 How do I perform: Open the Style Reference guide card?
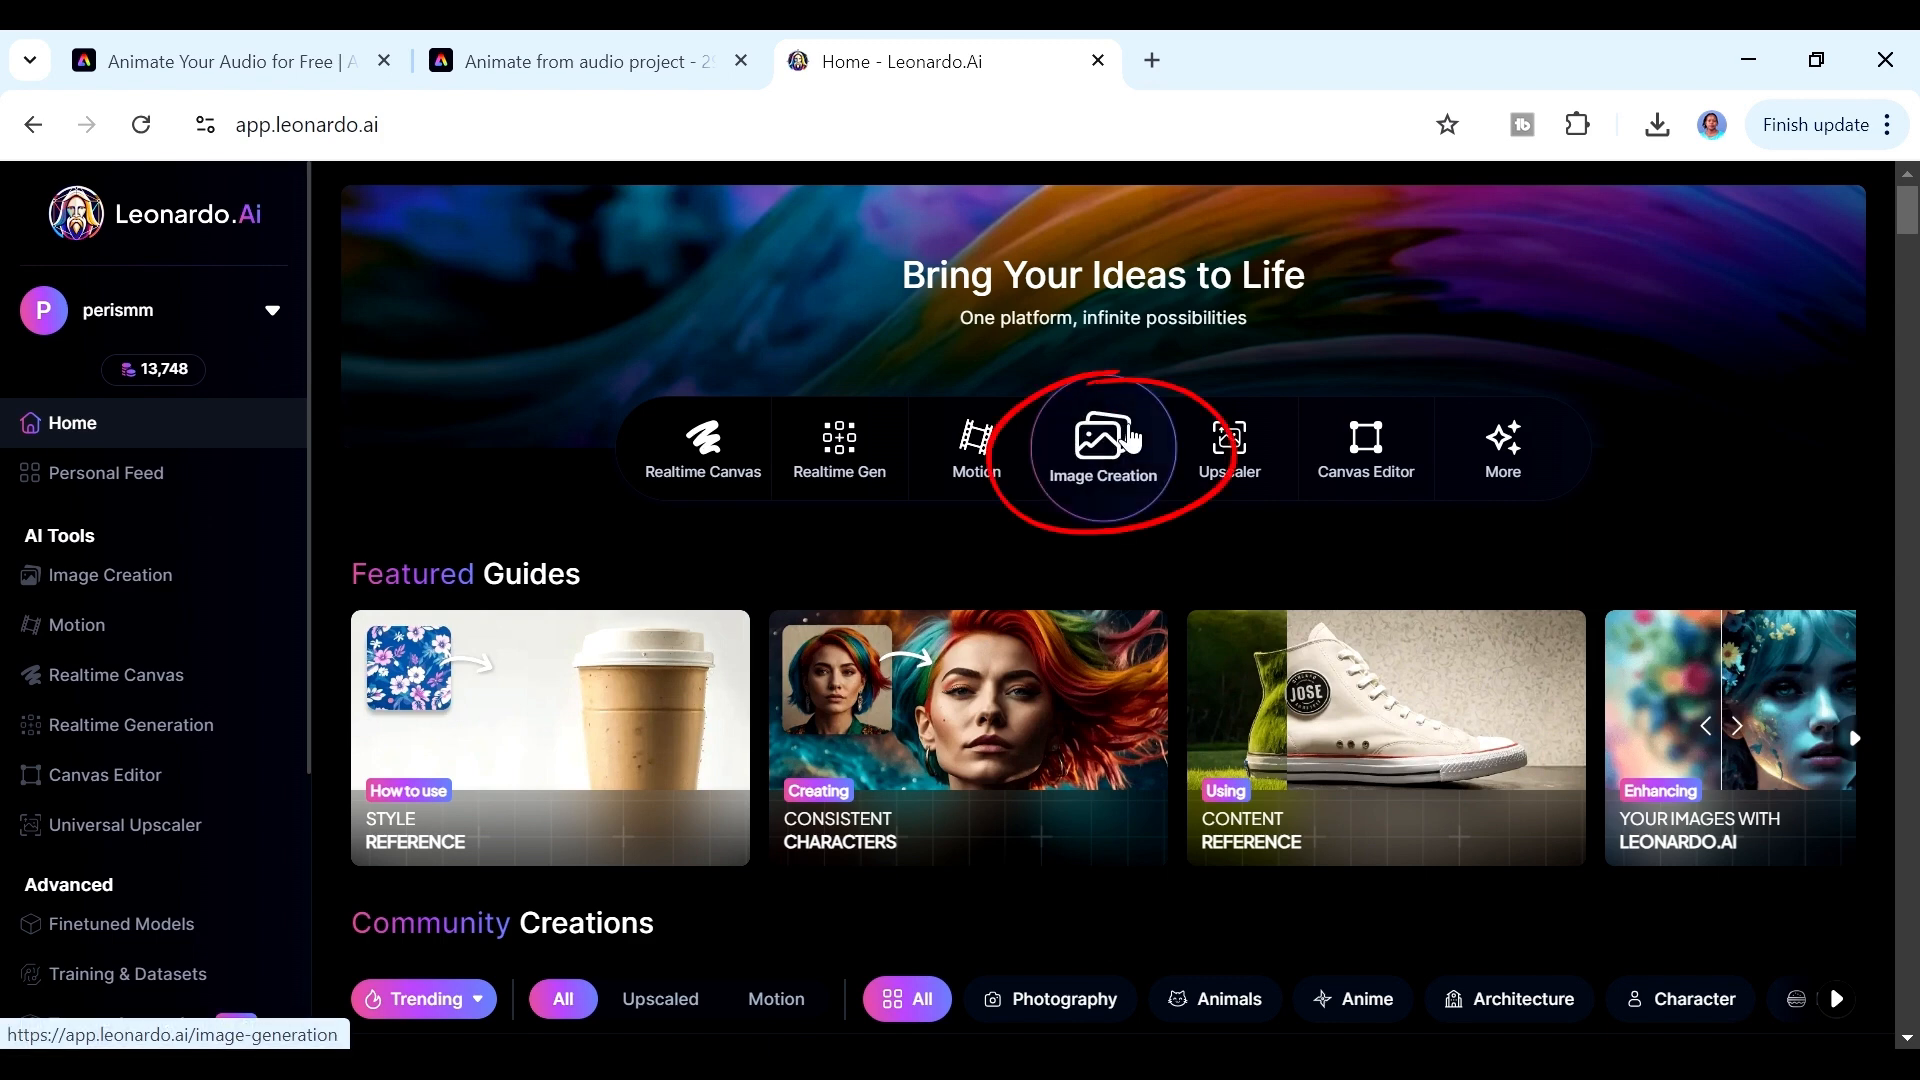coord(550,738)
